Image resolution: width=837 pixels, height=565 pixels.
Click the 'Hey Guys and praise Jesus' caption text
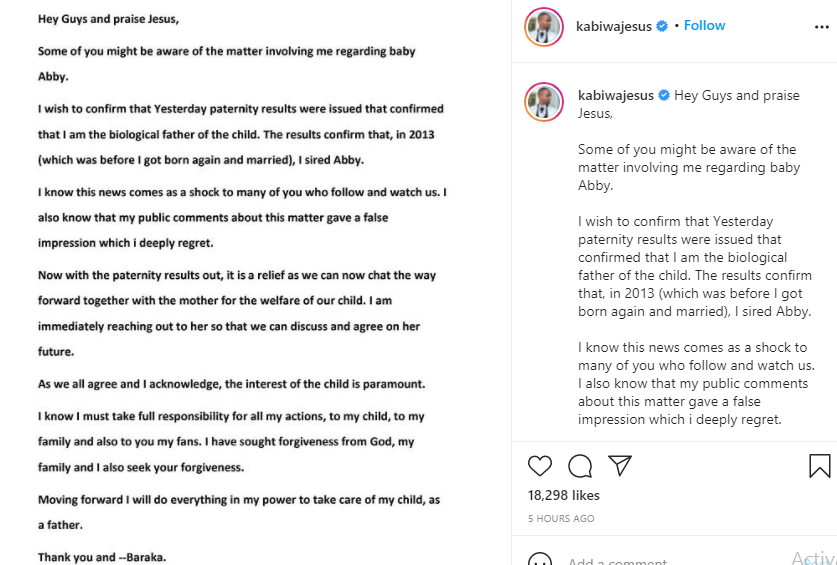[x=736, y=96]
